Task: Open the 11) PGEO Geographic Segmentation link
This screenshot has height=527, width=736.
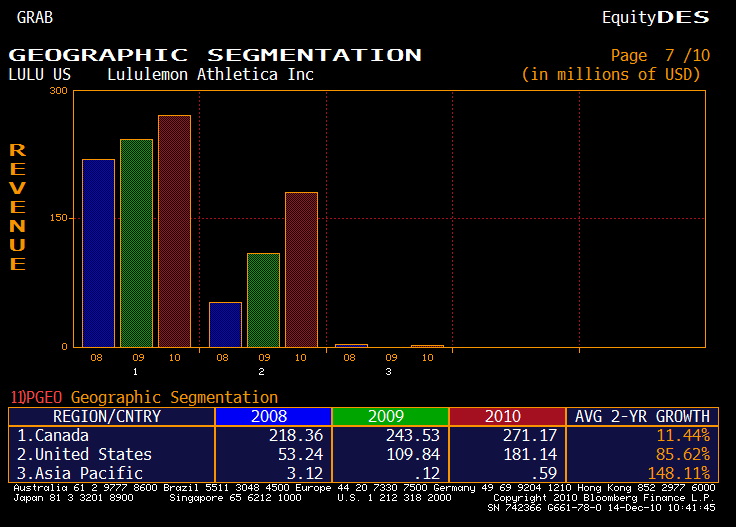Action: coord(144,397)
